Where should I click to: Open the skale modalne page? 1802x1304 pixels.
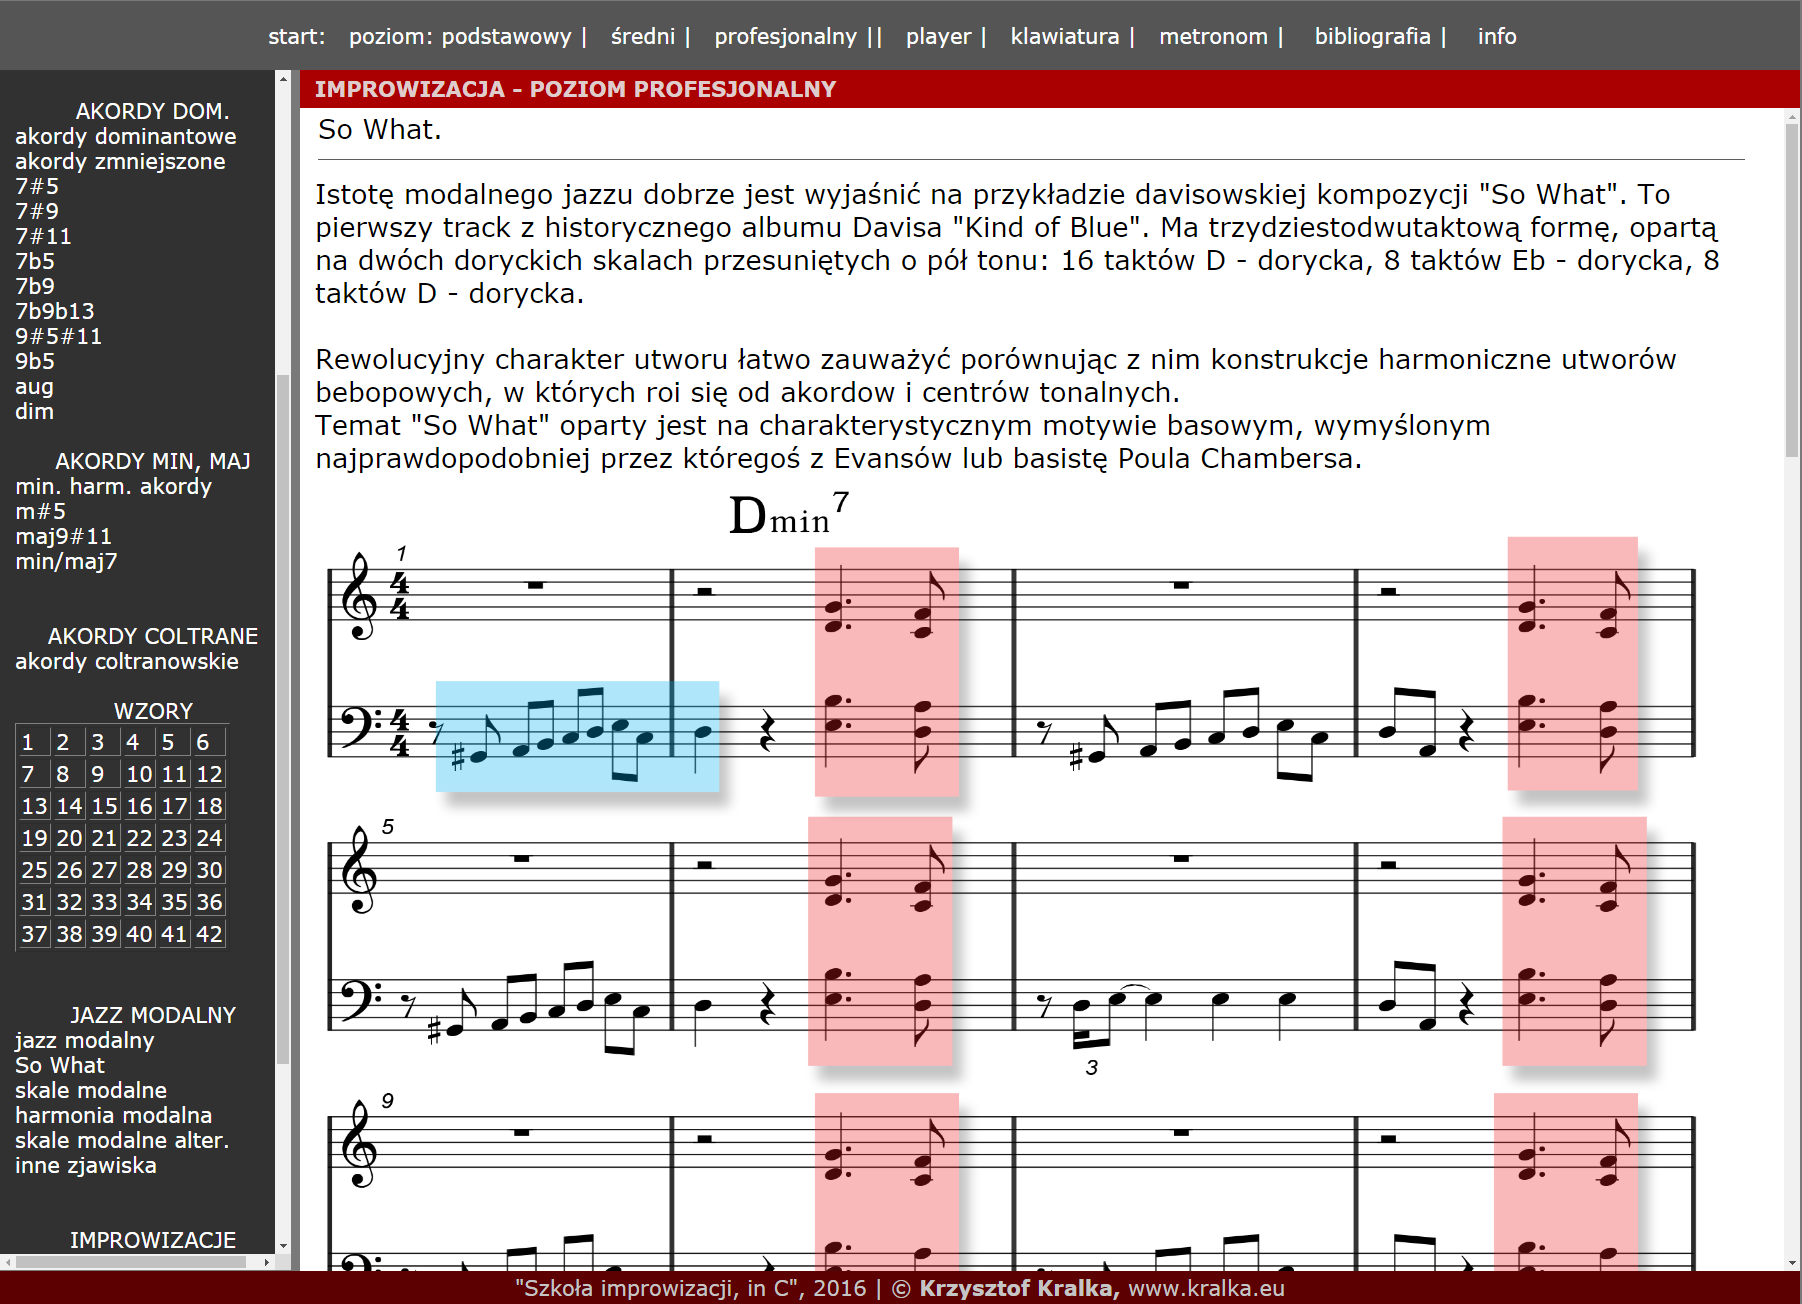pos(90,1090)
